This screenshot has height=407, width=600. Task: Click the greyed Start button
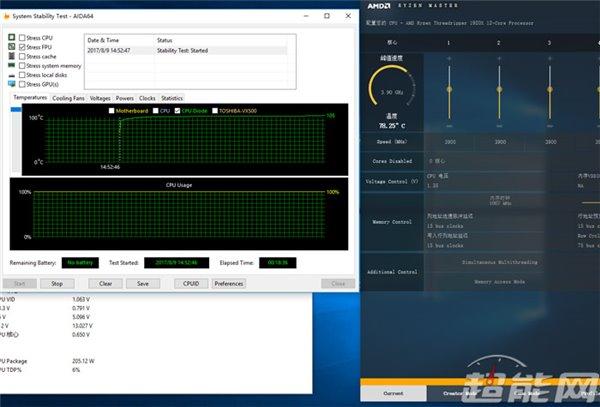(20, 283)
